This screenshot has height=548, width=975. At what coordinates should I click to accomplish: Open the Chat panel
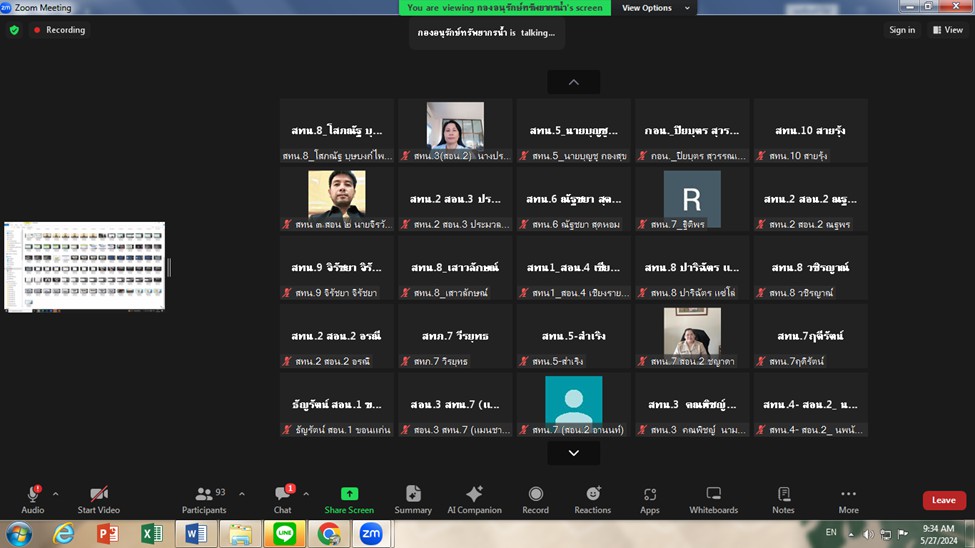click(x=283, y=499)
